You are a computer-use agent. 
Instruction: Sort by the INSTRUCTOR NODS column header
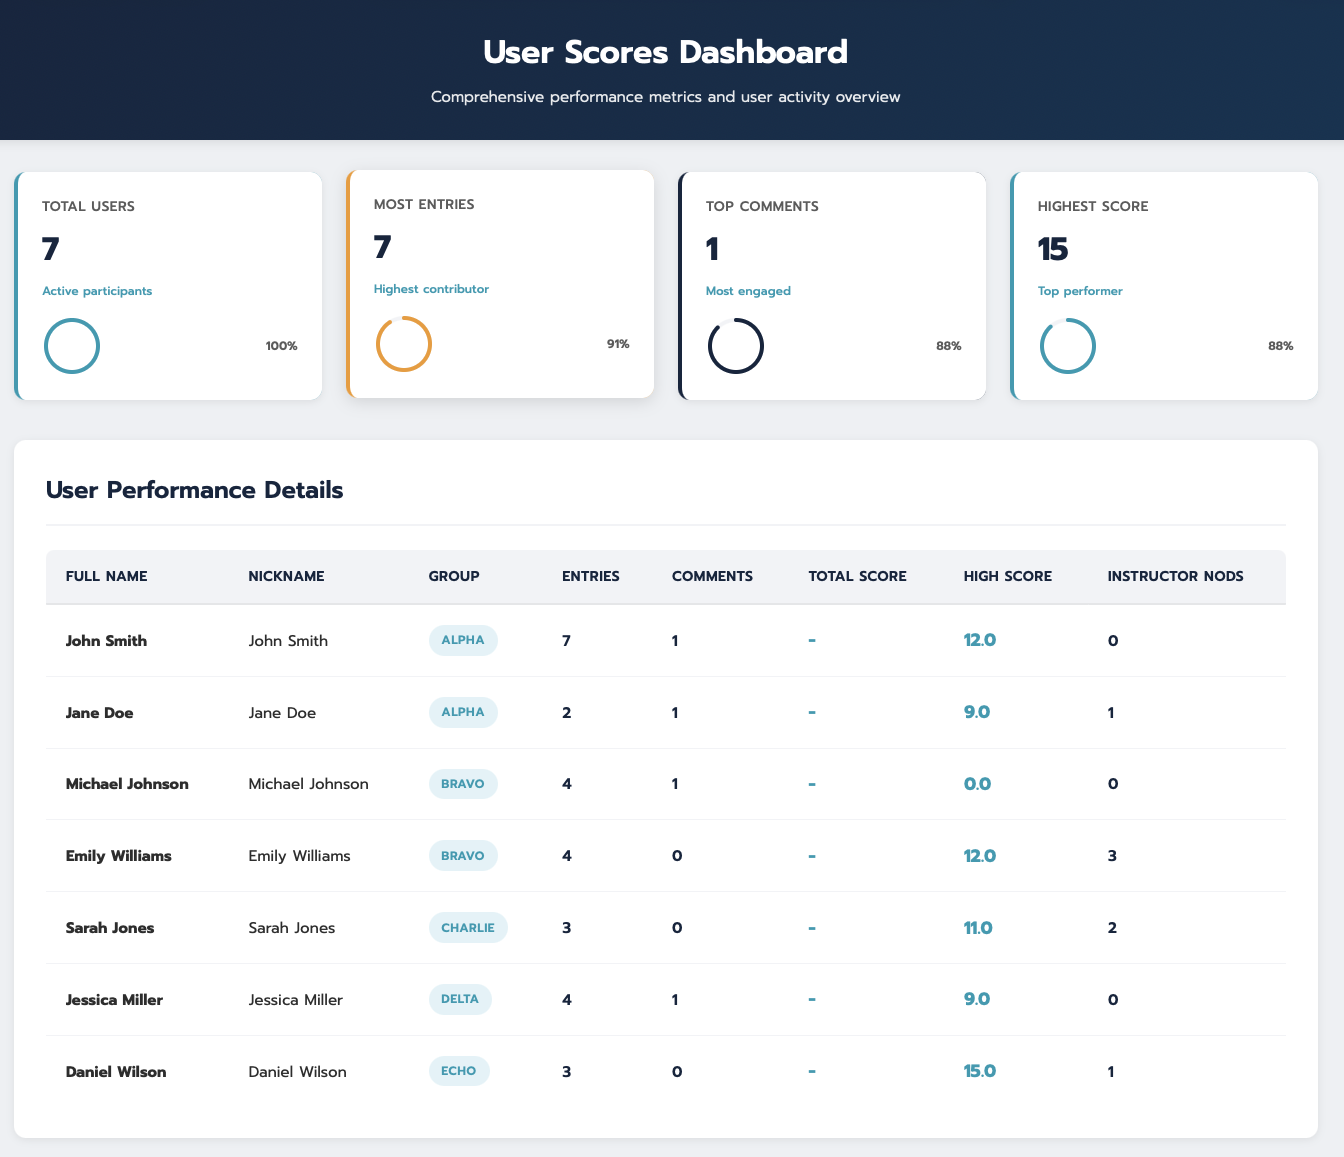pyautogui.click(x=1175, y=576)
